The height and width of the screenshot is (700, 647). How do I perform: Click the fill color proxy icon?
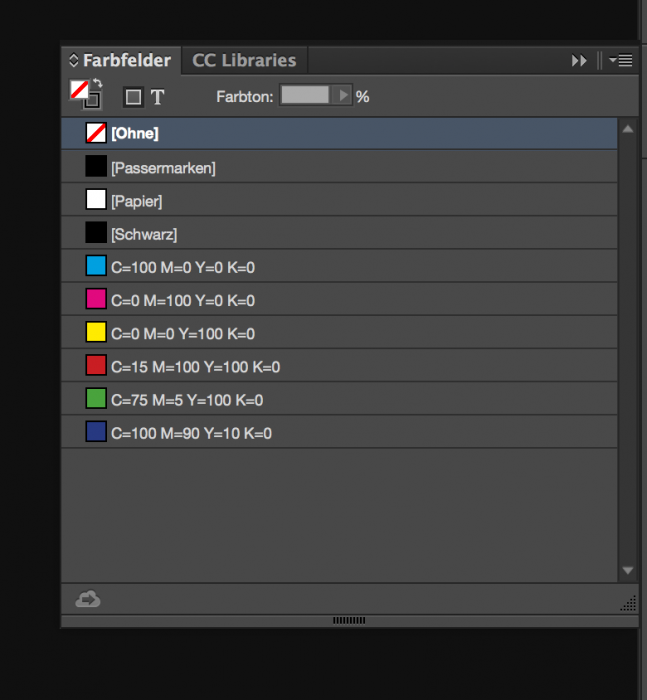coord(79,90)
